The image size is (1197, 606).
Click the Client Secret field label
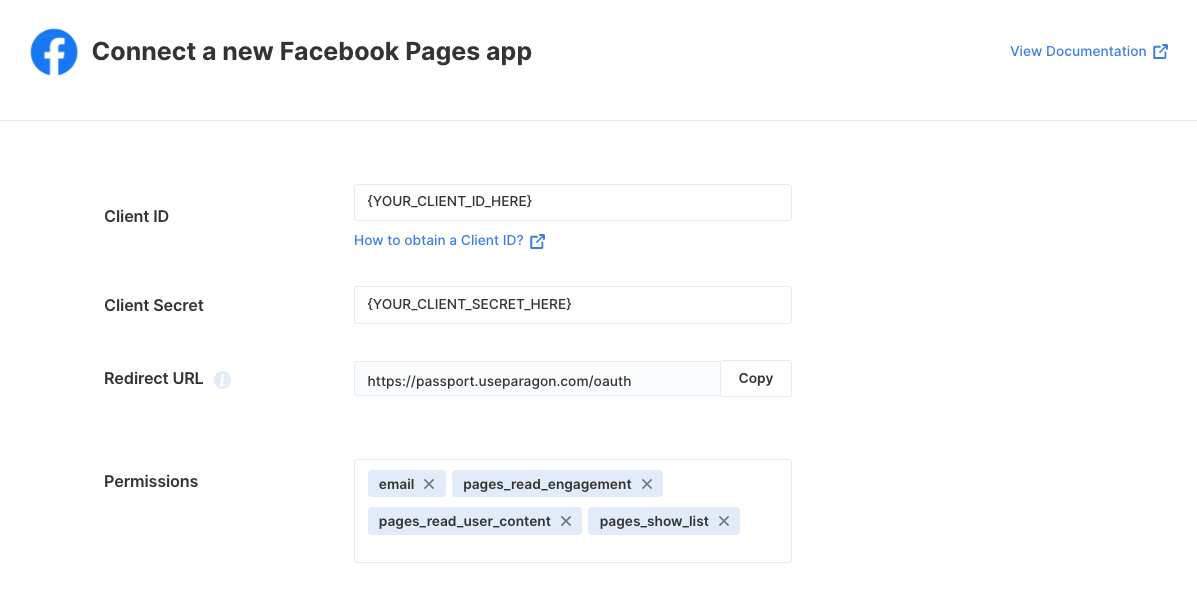pos(153,305)
